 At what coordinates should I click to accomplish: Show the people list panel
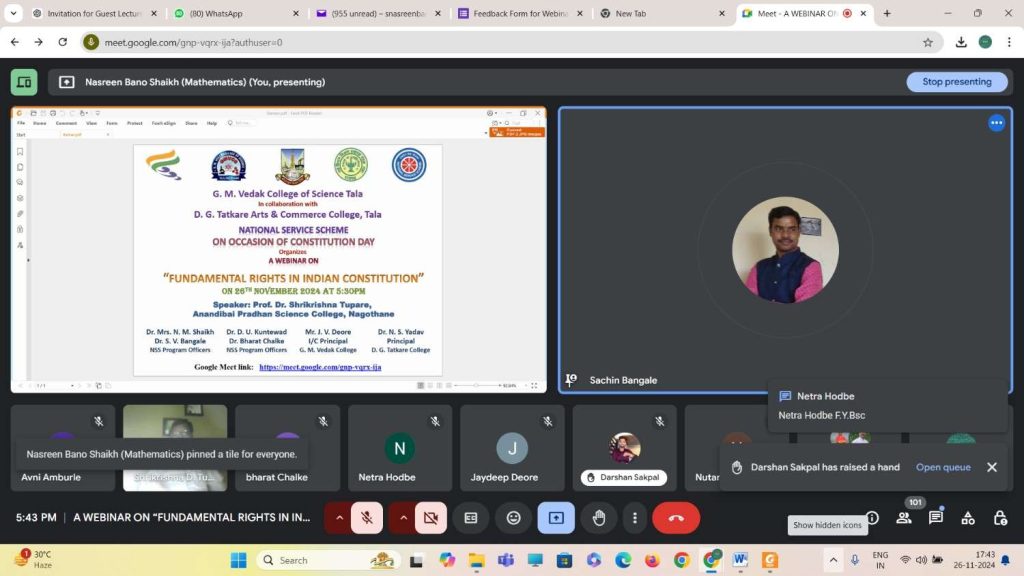pyautogui.click(x=904, y=518)
